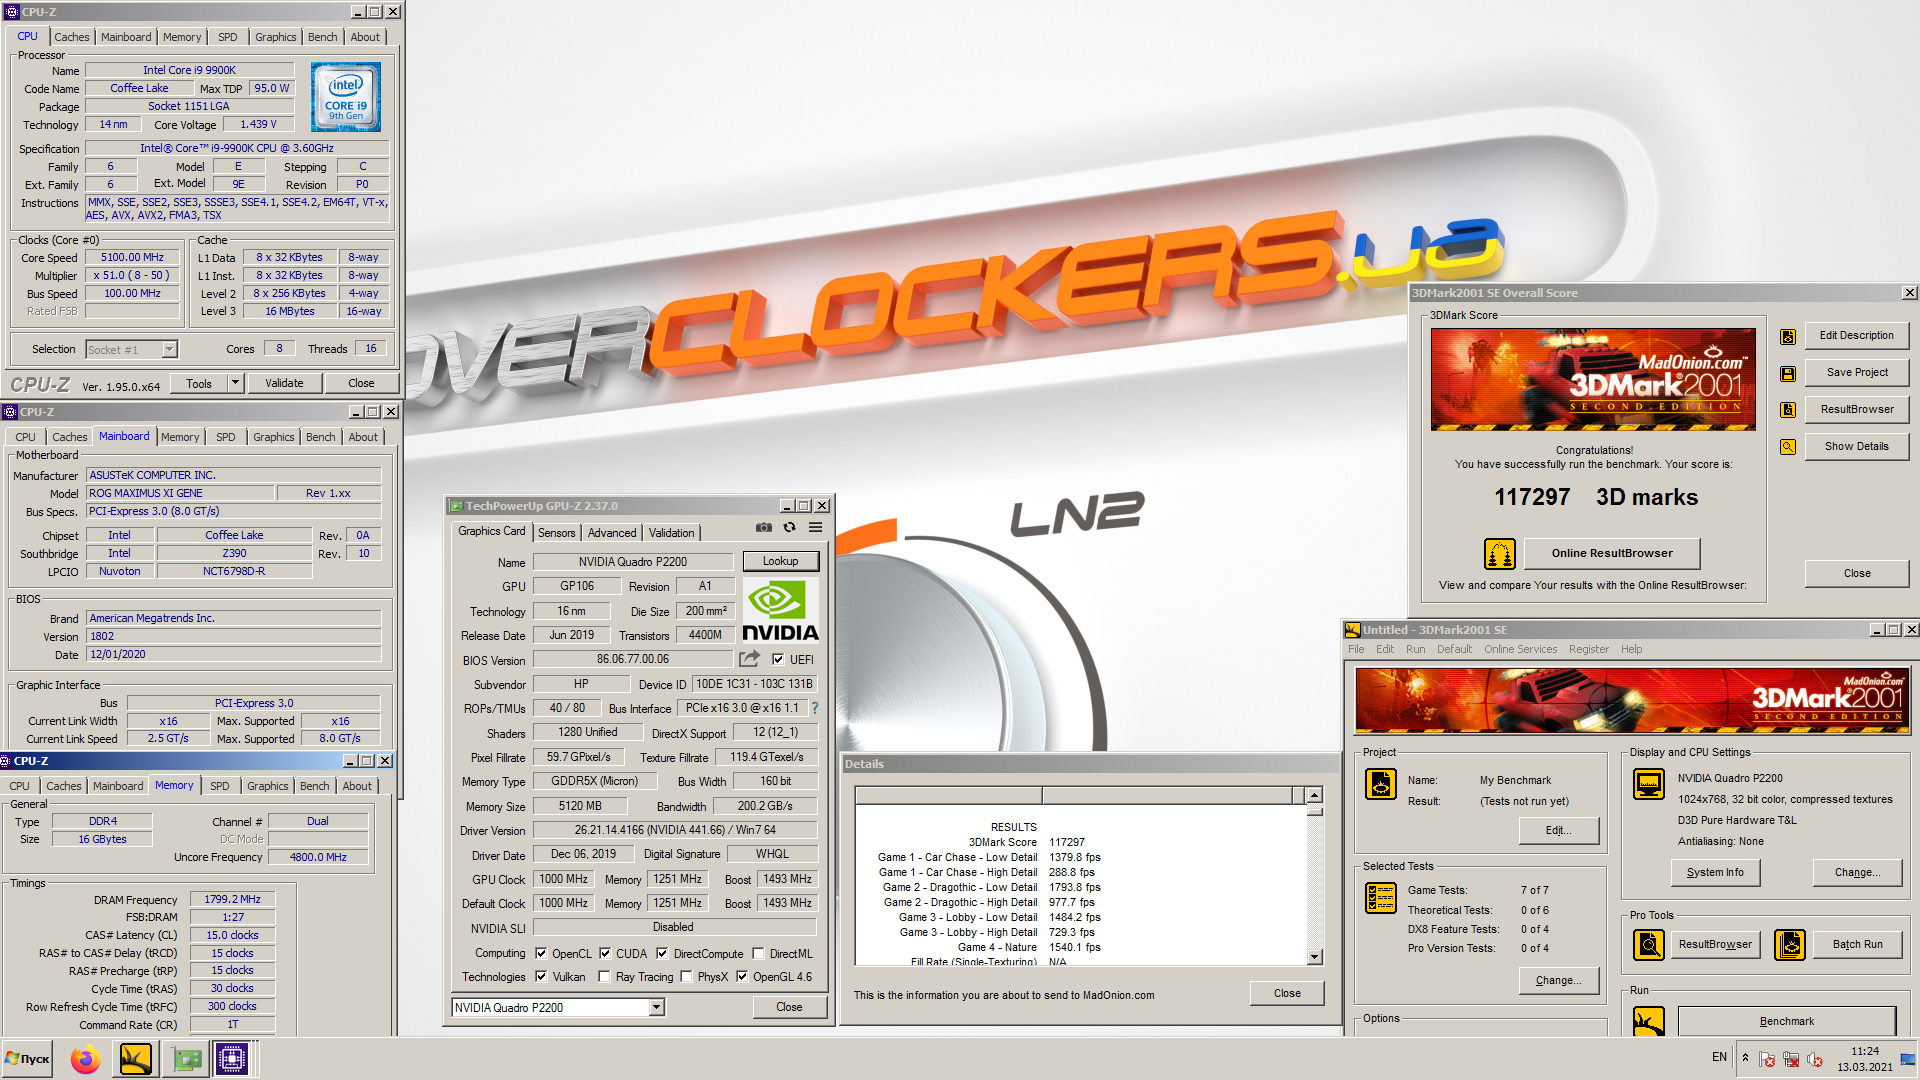Click the Display and CPU Settings monitor icon
Viewport: 1920px width, 1080px height.
click(x=1648, y=784)
